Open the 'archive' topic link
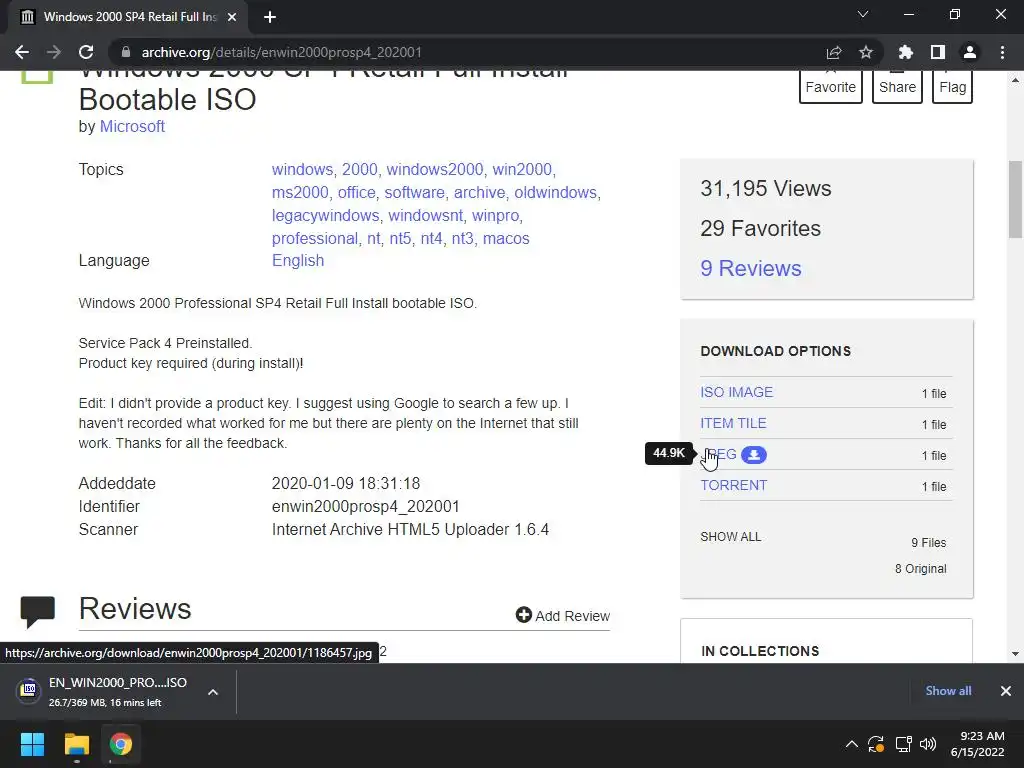The width and height of the screenshot is (1024, 768). pyautogui.click(x=479, y=193)
